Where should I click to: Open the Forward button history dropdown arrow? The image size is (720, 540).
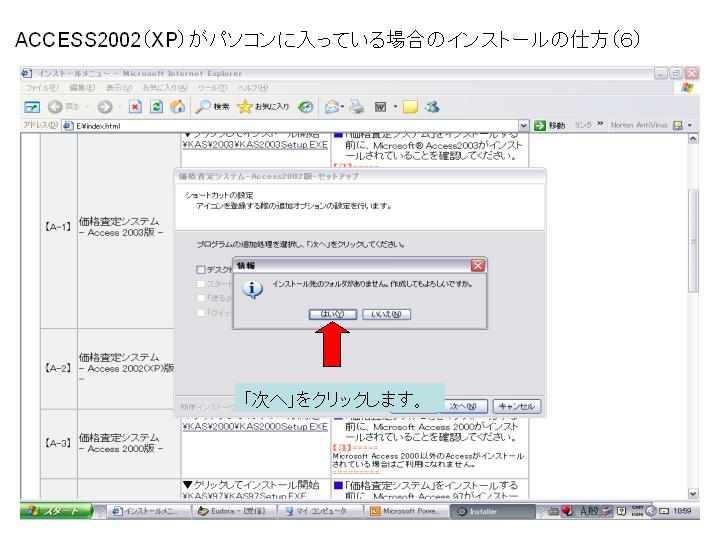tap(119, 107)
